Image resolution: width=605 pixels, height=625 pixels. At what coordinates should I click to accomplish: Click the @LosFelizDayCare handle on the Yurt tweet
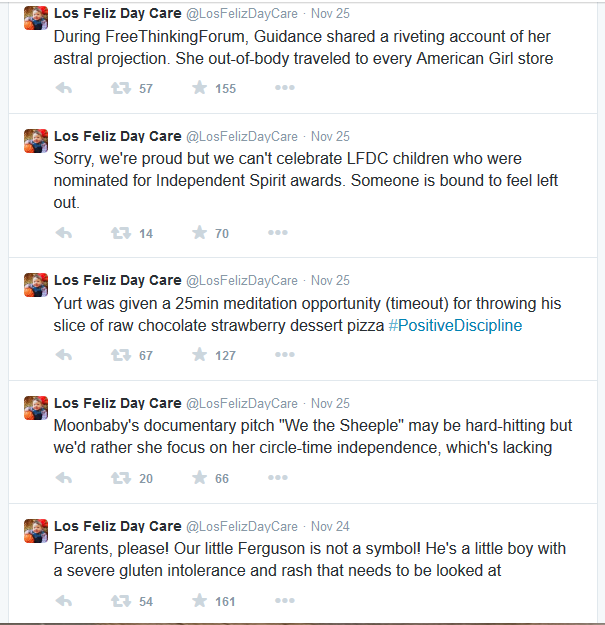tap(242, 280)
